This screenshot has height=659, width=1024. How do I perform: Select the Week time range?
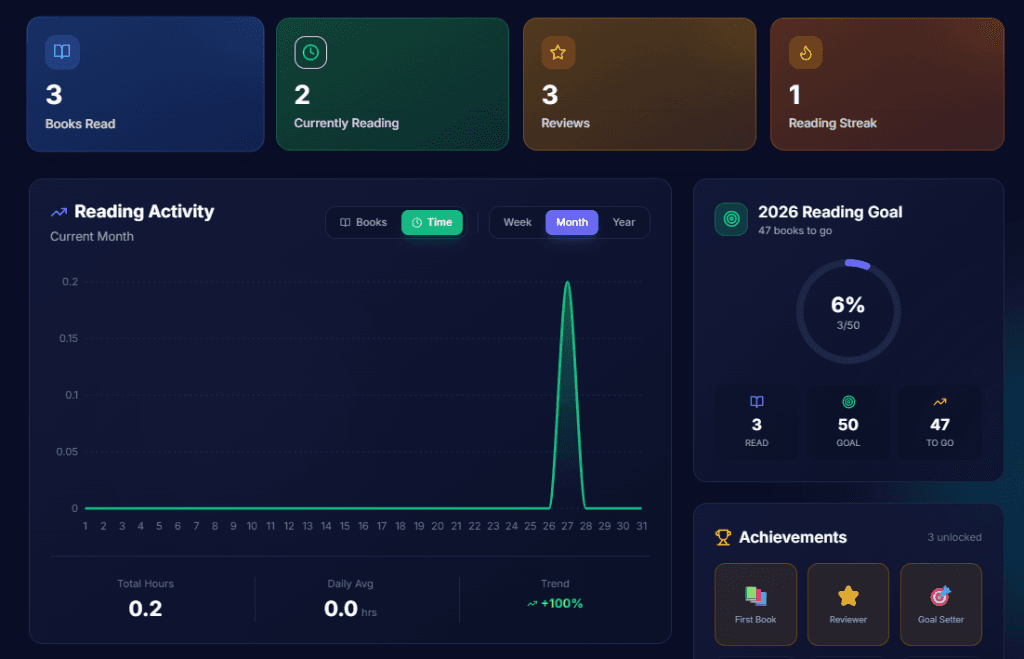(517, 222)
